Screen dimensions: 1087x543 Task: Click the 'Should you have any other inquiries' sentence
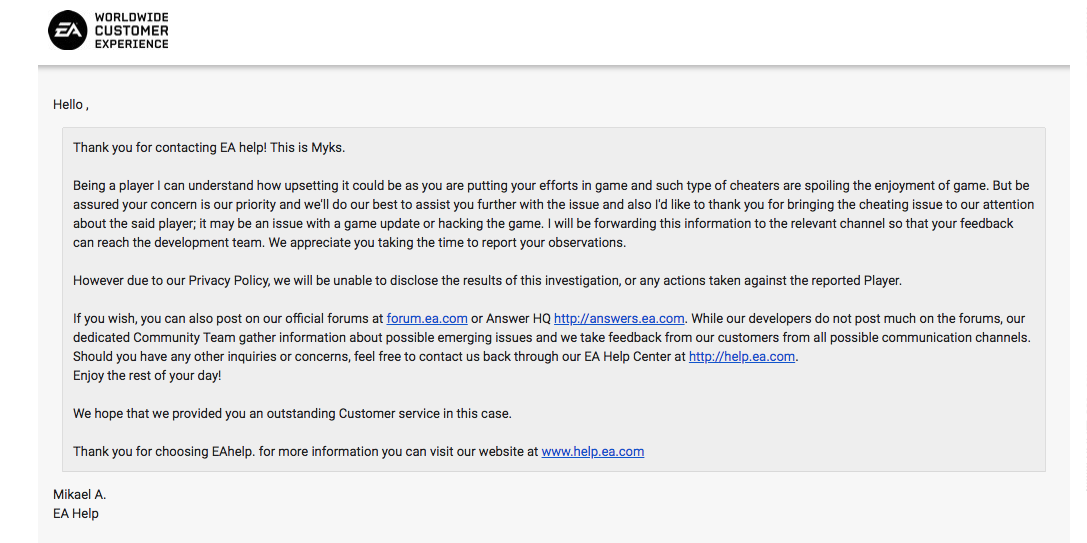(435, 356)
